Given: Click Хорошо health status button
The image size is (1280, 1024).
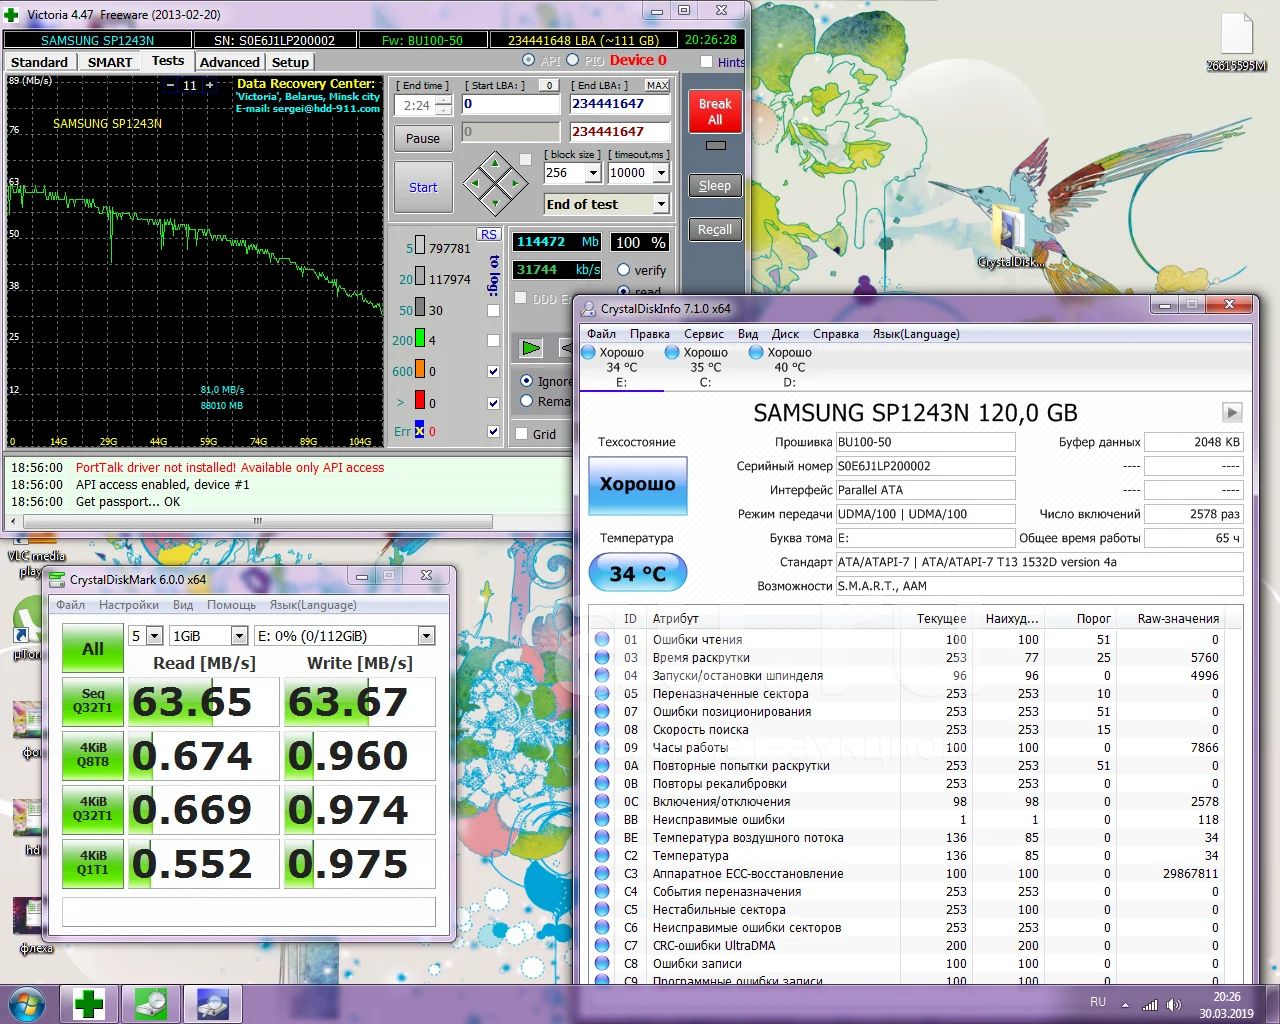Looking at the screenshot, I should click(637, 485).
